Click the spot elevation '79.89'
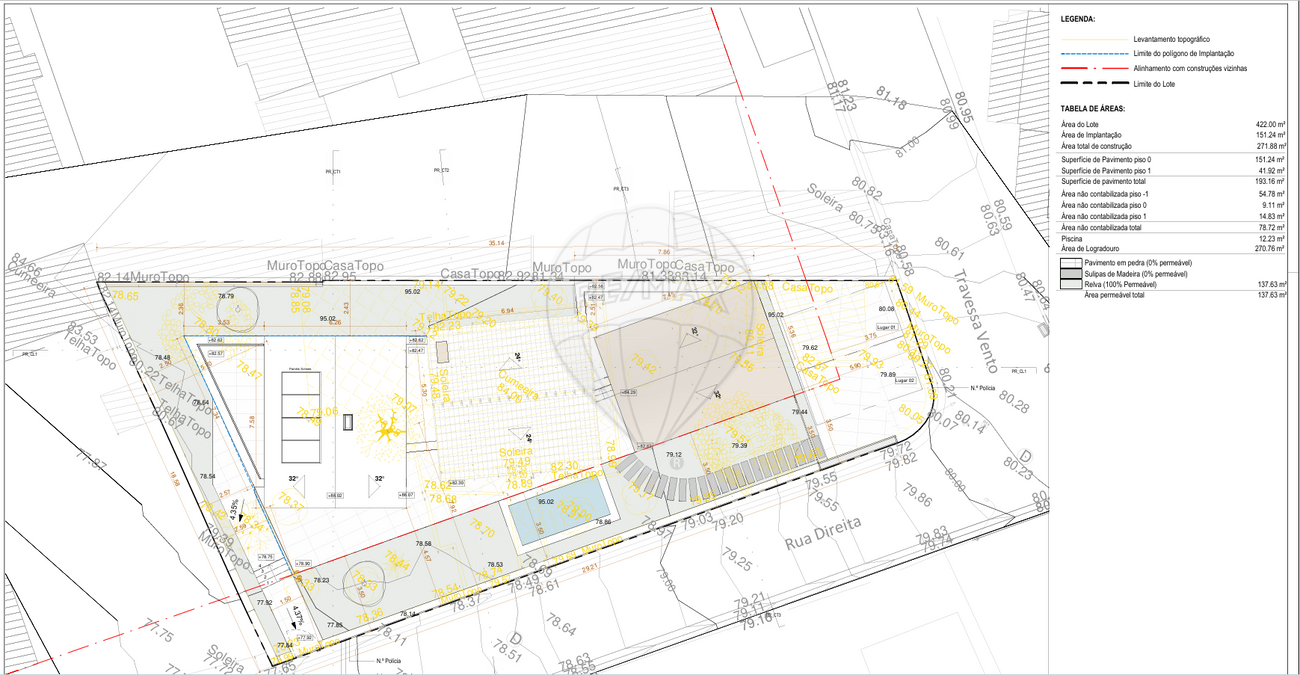Viewport: 1300px width, 675px height. (888, 374)
